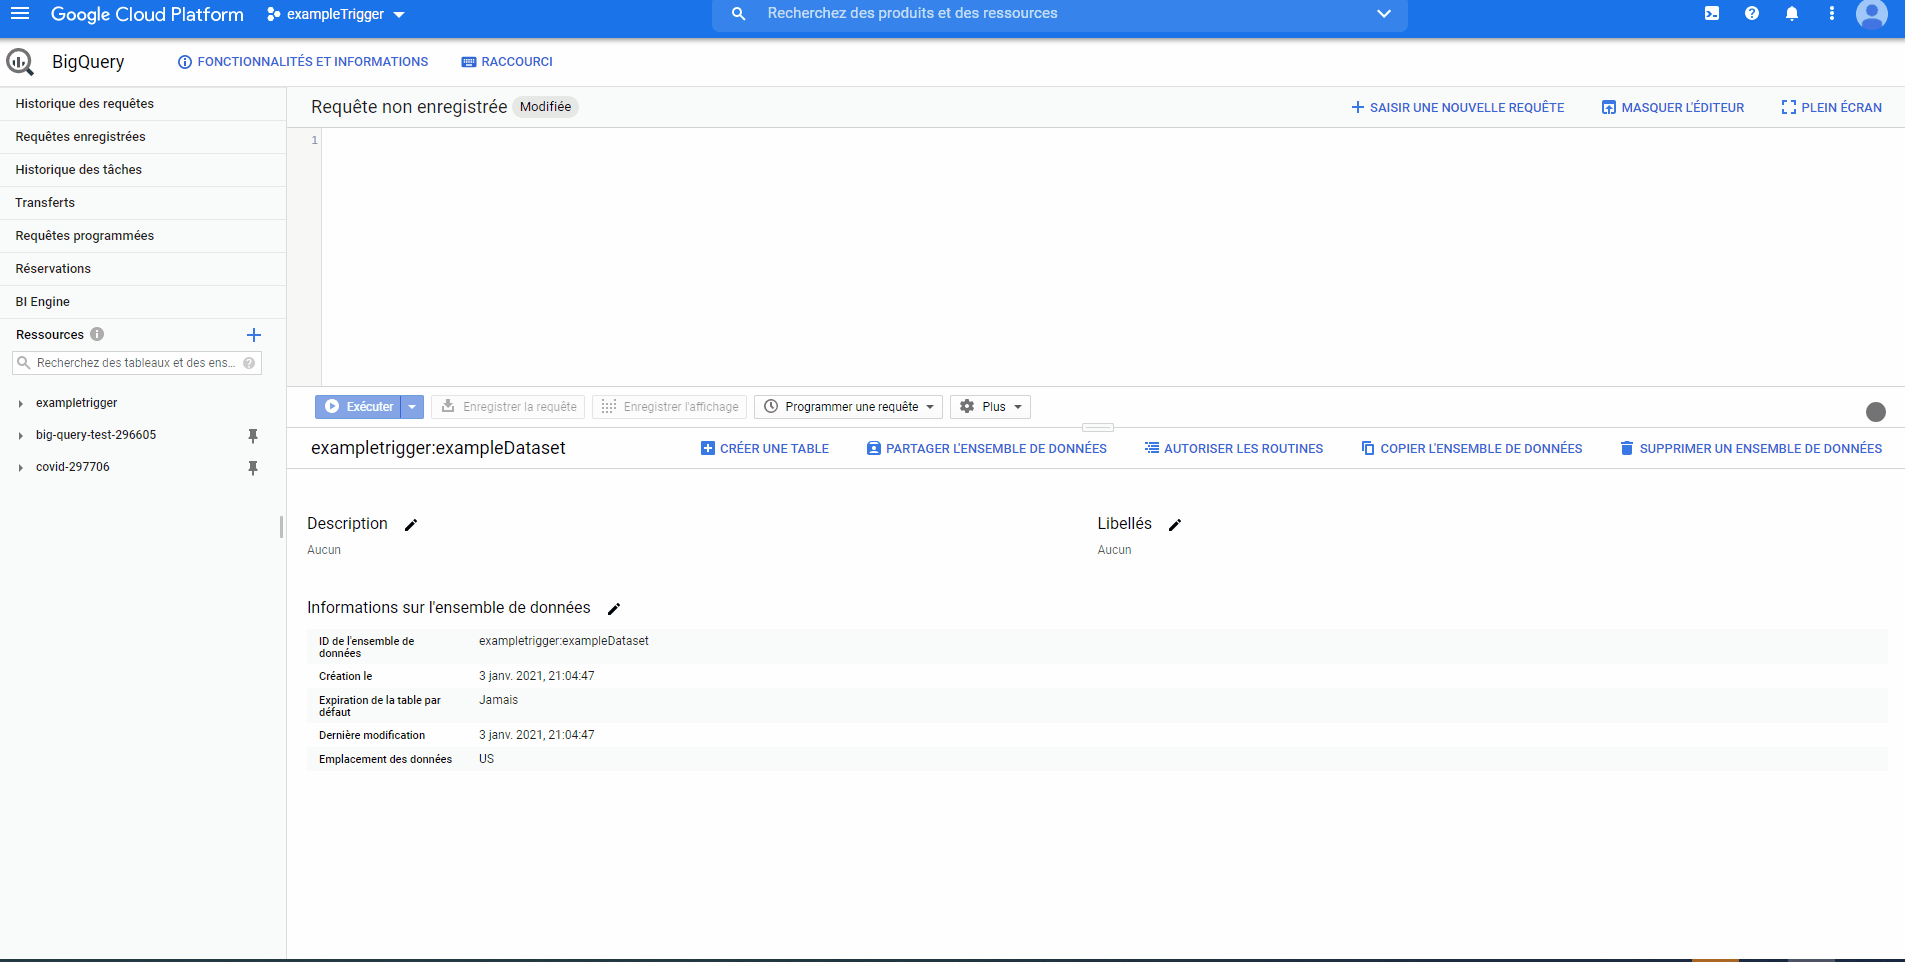Click the Modifiée status chip
This screenshot has width=1905, height=962.
pyautogui.click(x=546, y=107)
